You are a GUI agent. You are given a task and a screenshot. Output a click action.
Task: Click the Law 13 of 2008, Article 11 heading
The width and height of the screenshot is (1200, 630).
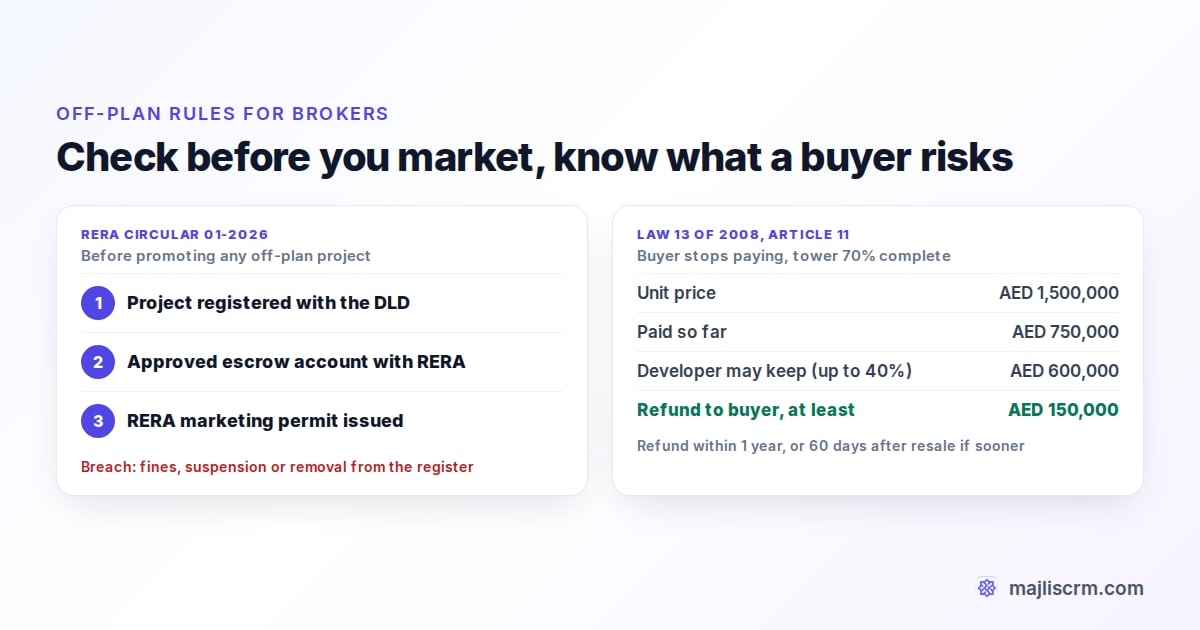[x=743, y=235]
